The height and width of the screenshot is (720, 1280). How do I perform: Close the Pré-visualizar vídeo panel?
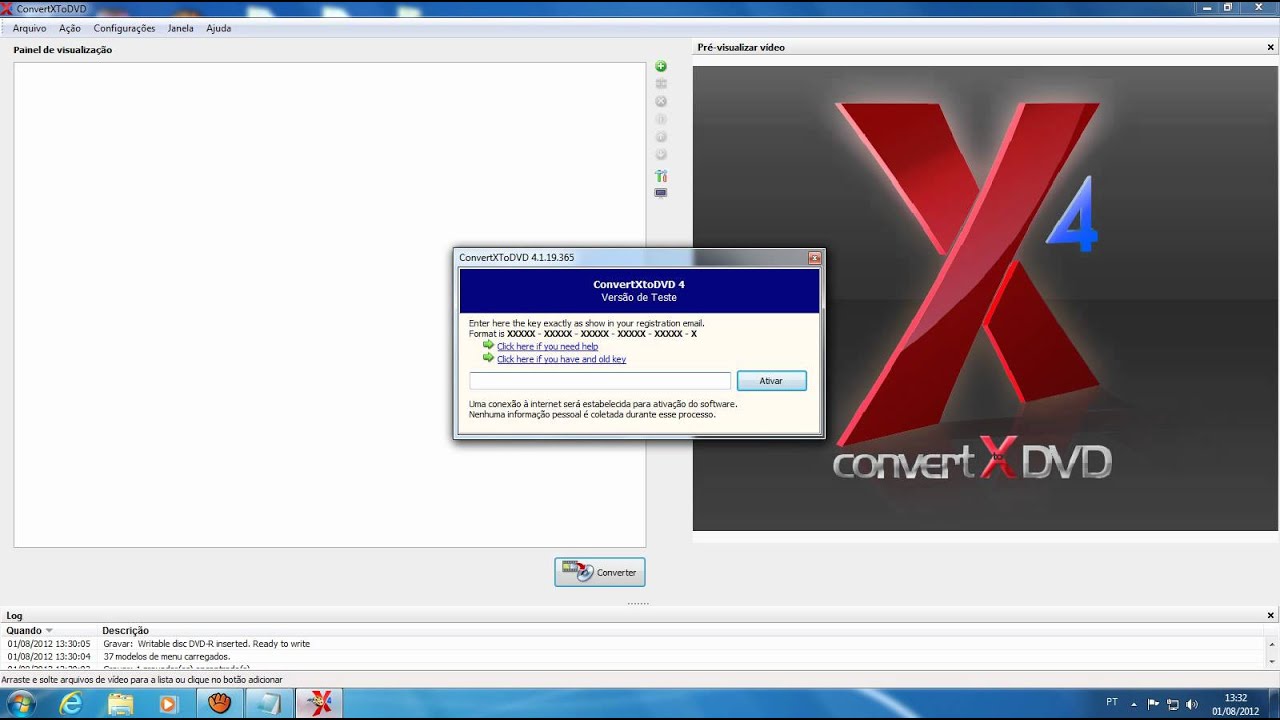[1271, 47]
